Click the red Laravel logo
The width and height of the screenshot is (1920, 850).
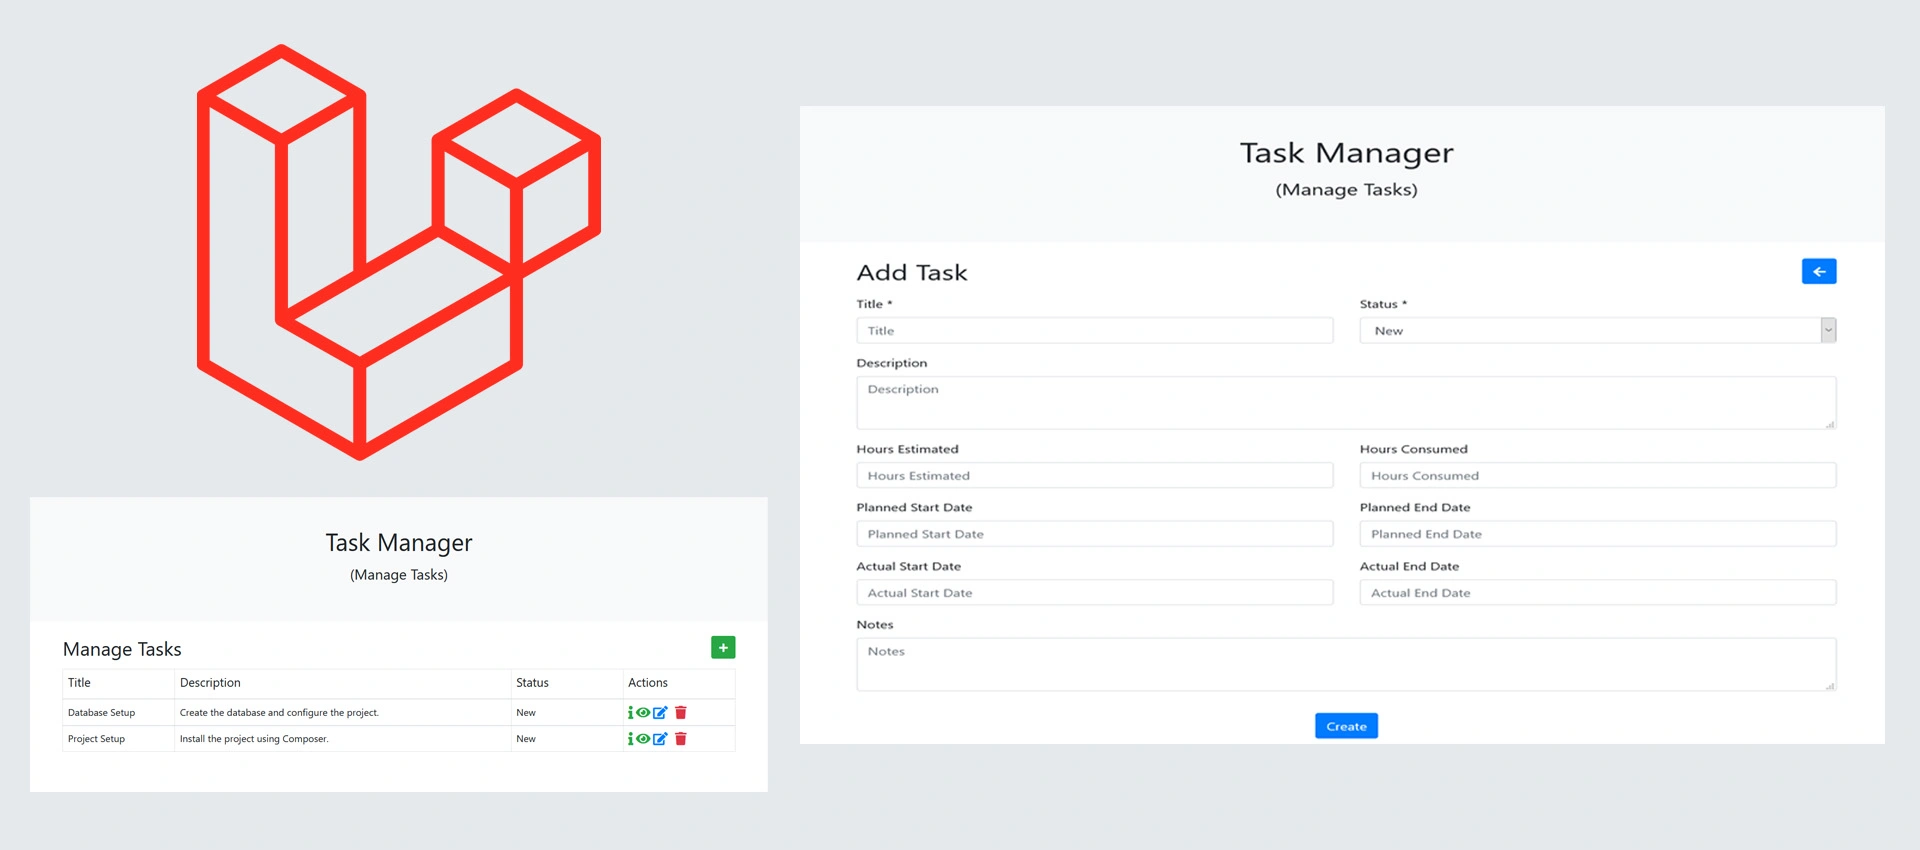tap(399, 252)
